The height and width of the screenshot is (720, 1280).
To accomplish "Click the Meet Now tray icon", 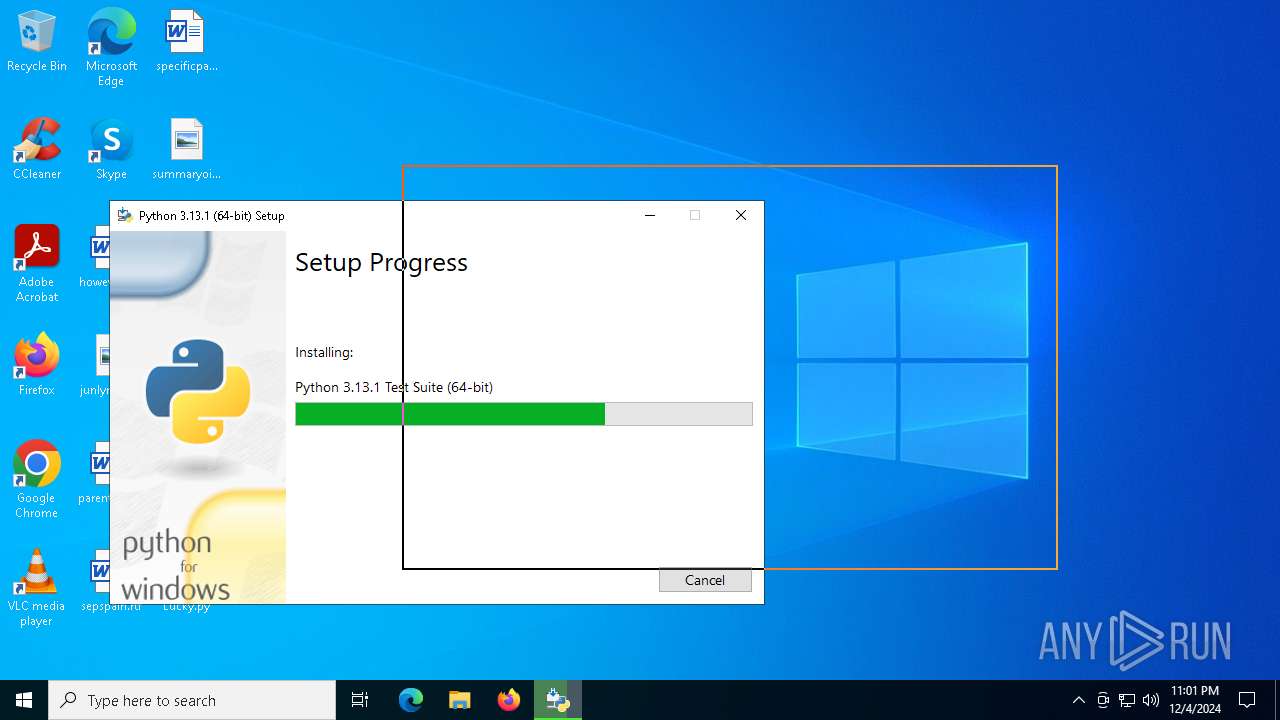I will [x=1103, y=700].
